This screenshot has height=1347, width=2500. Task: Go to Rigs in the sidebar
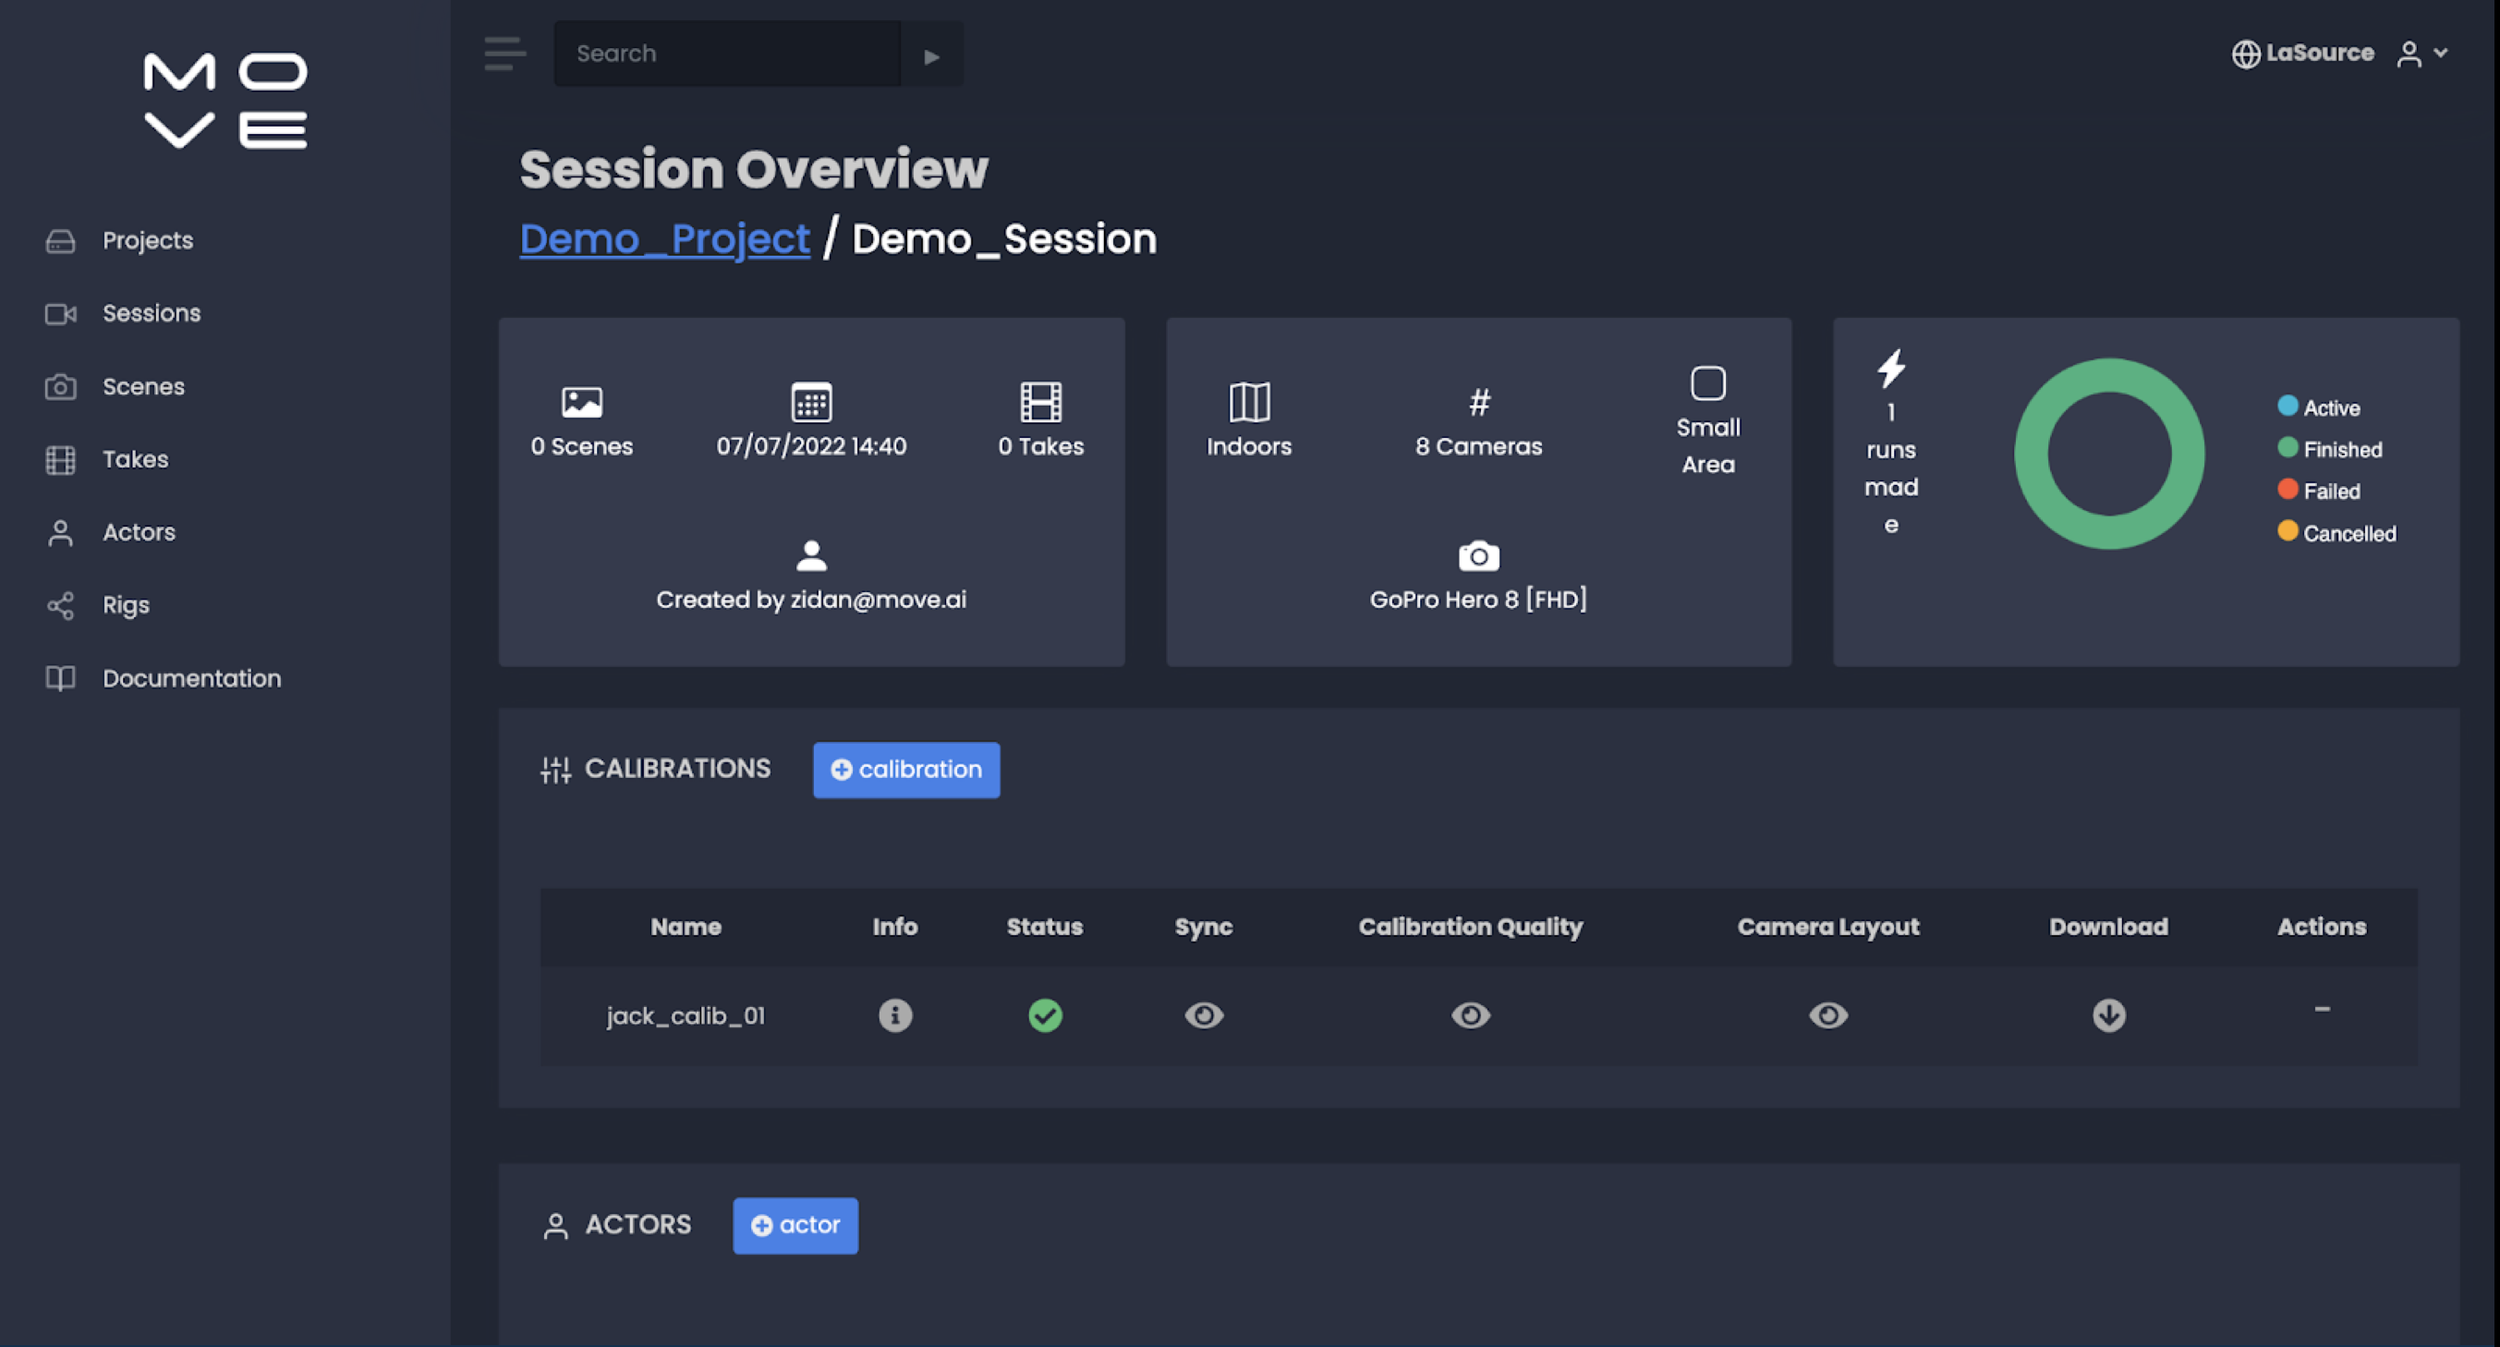tap(125, 606)
